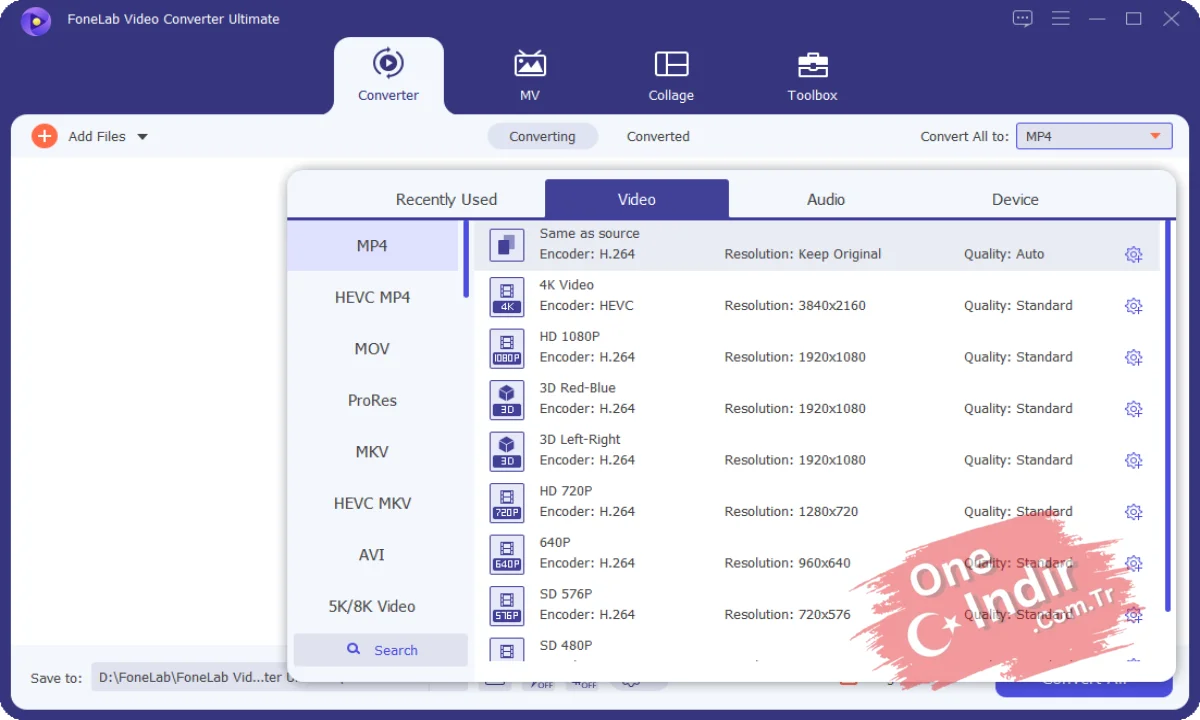Image resolution: width=1200 pixels, height=720 pixels.
Task: Select MOV format
Action: tap(372, 348)
